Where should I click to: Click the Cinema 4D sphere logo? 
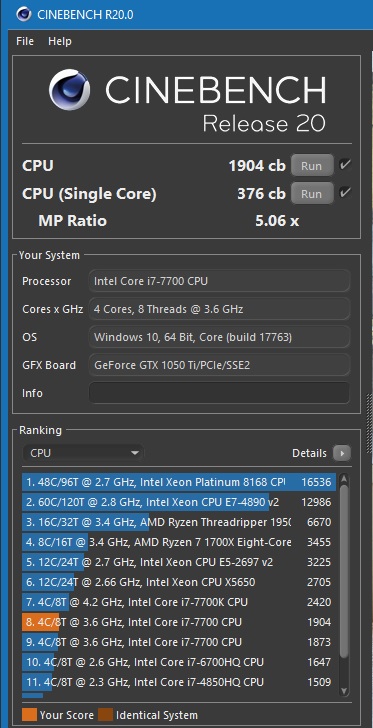coord(70,90)
